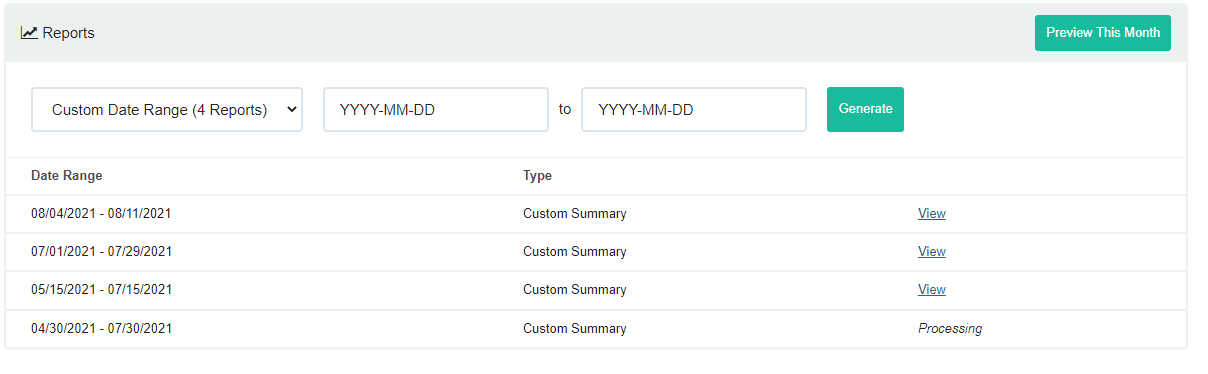Viewport: 1208px width, 374px height.
Task: Click the Reports chart icon
Action: point(29,33)
